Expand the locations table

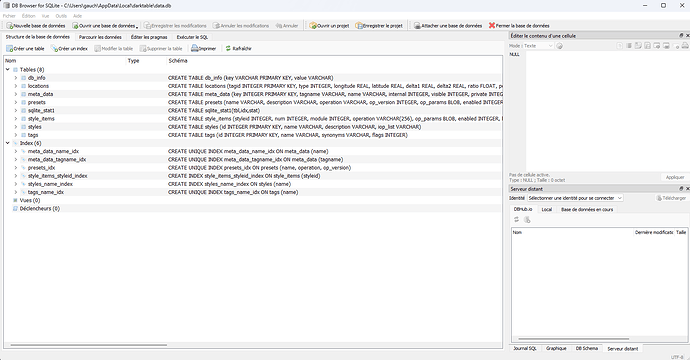pos(16,86)
